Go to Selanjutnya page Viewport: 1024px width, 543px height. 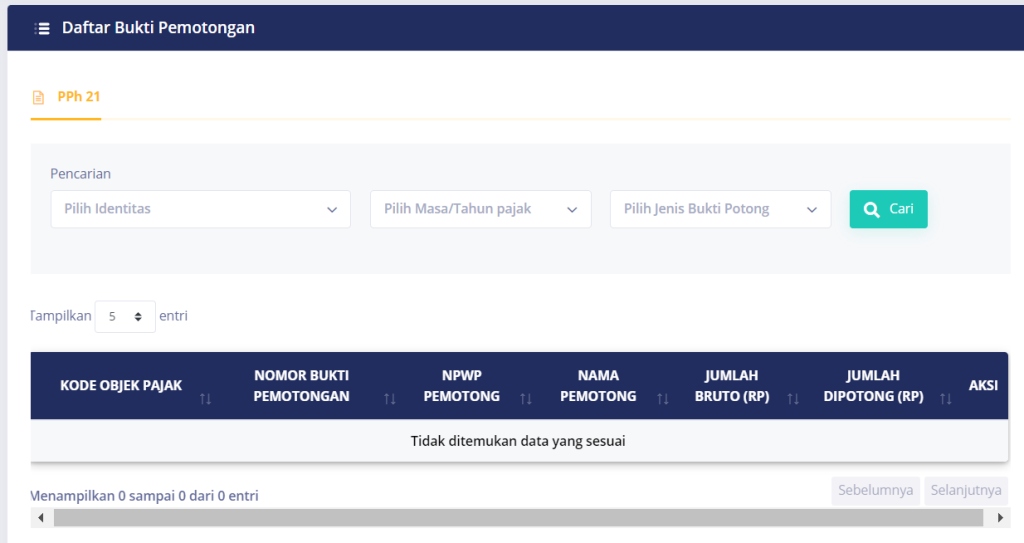pyautogui.click(x=965, y=491)
